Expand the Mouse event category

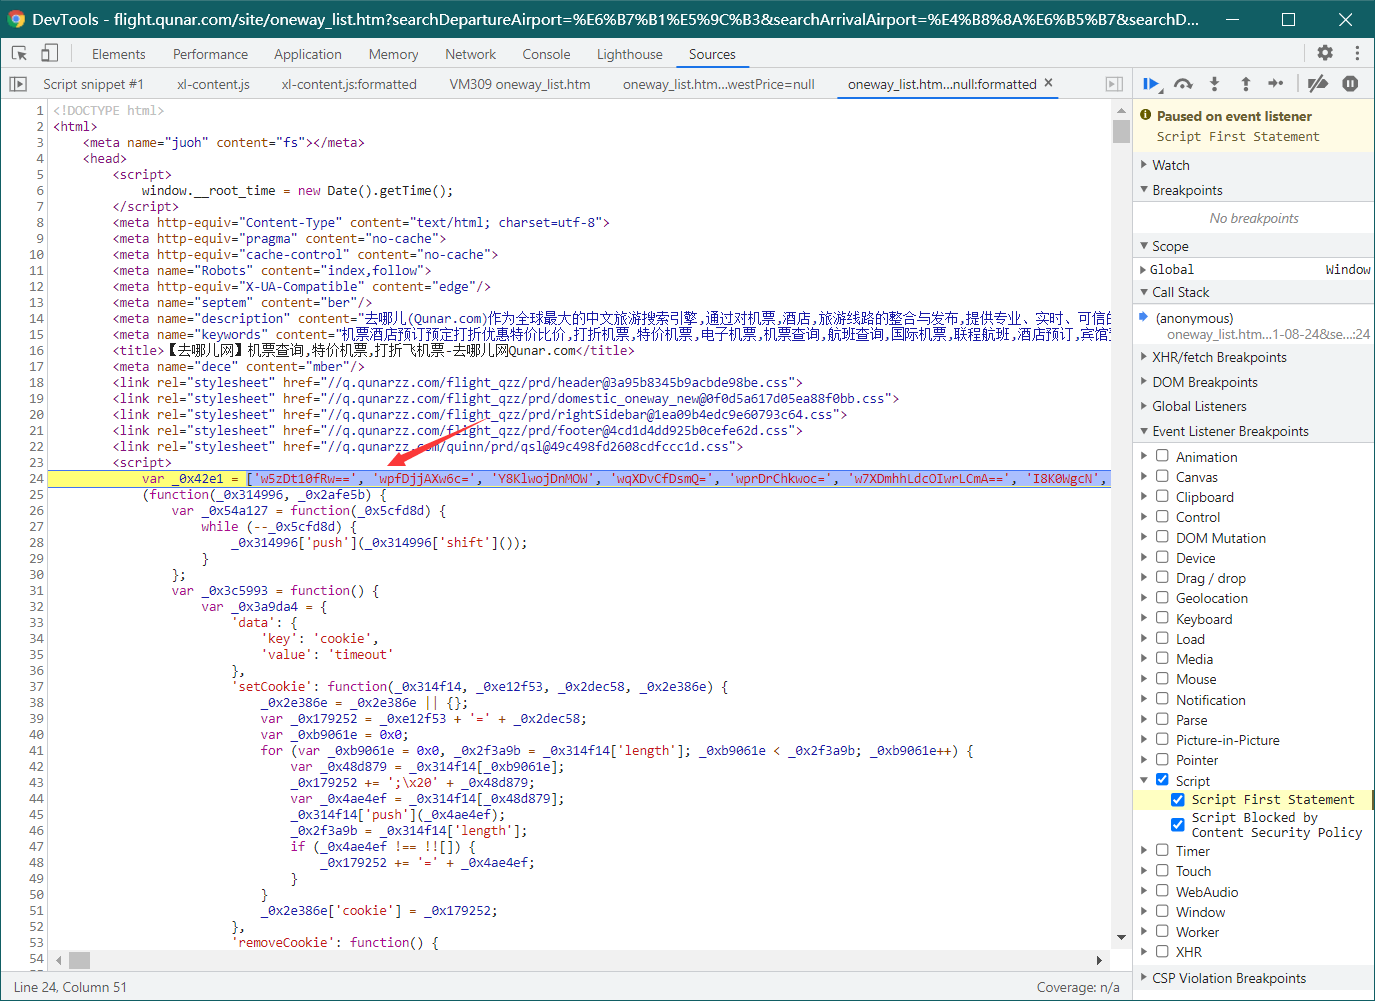pos(1145,679)
